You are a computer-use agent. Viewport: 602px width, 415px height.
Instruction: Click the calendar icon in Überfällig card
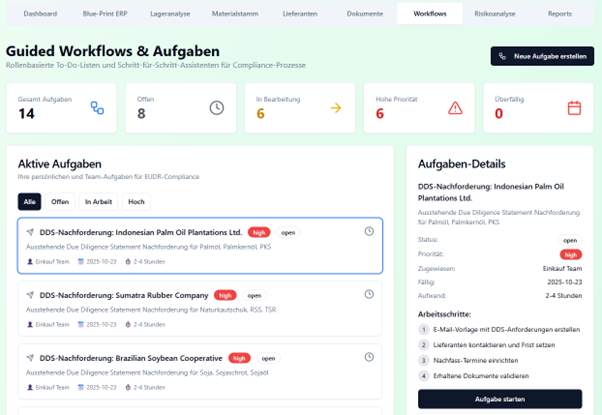point(574,108)
